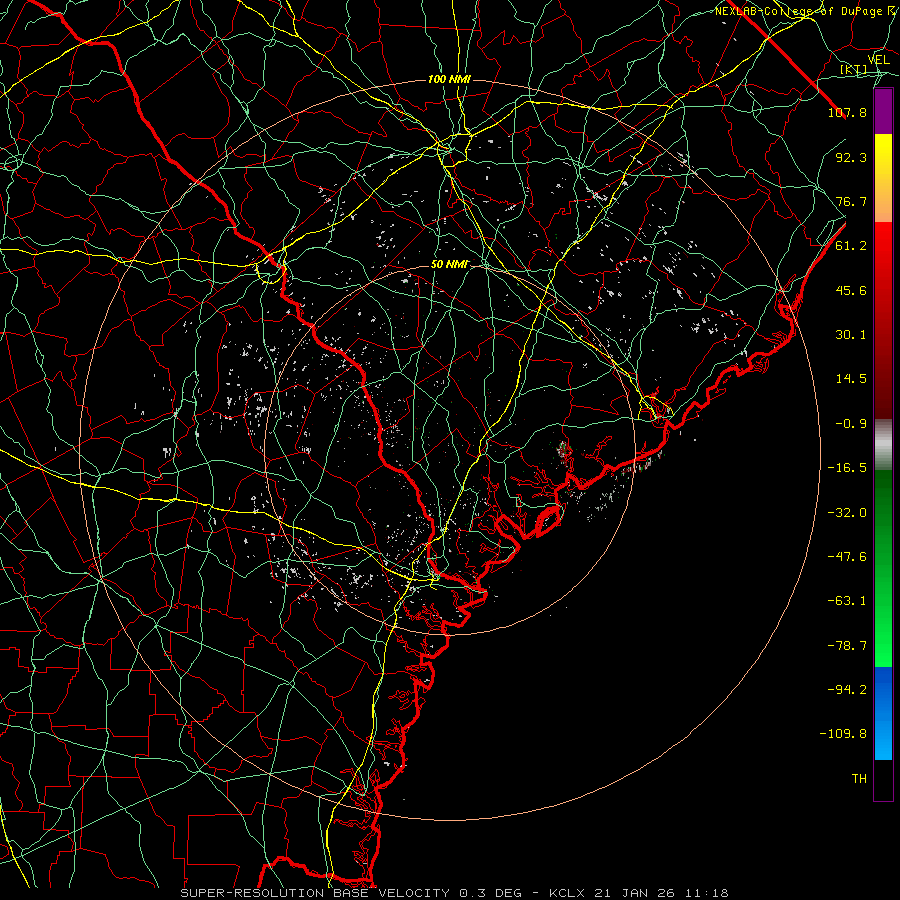Viewport: 900px width, 900px height.
Task: Click the -94.2 velocity scale value
Action: pyautogui.click(x=847, y=690)
